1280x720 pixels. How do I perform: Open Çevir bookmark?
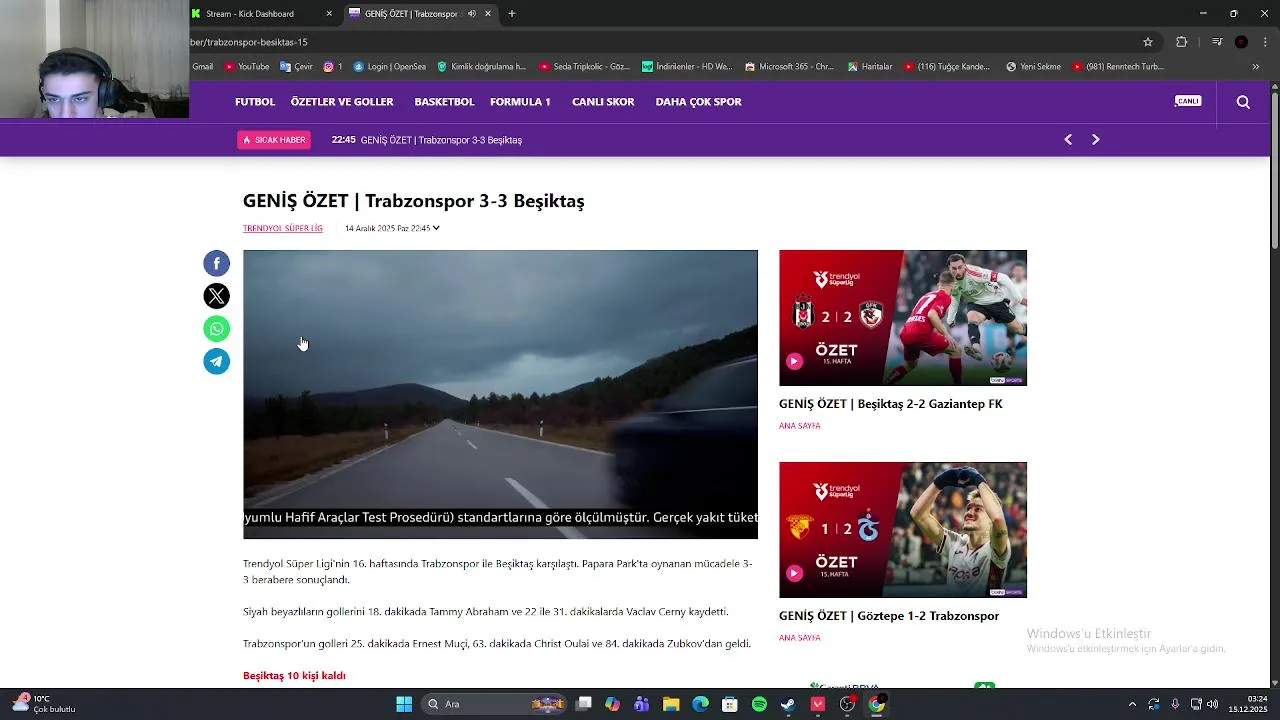click(x=296, y=67)
